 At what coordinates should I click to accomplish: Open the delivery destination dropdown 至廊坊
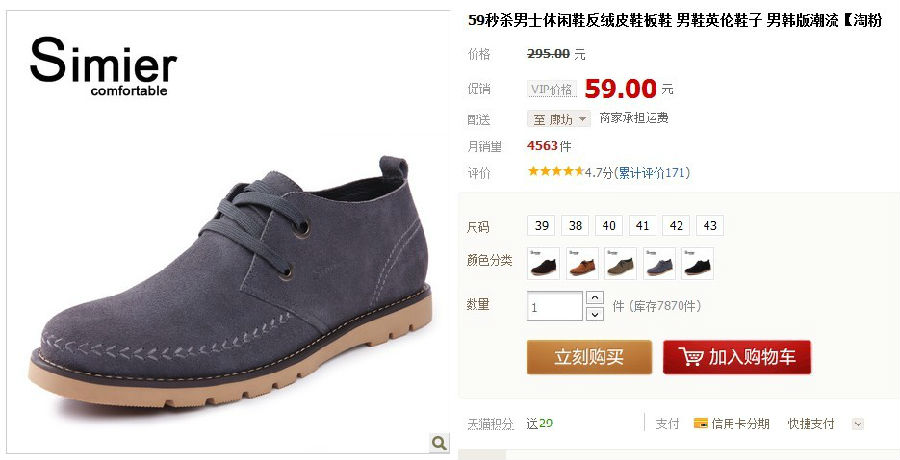(559, 119)
